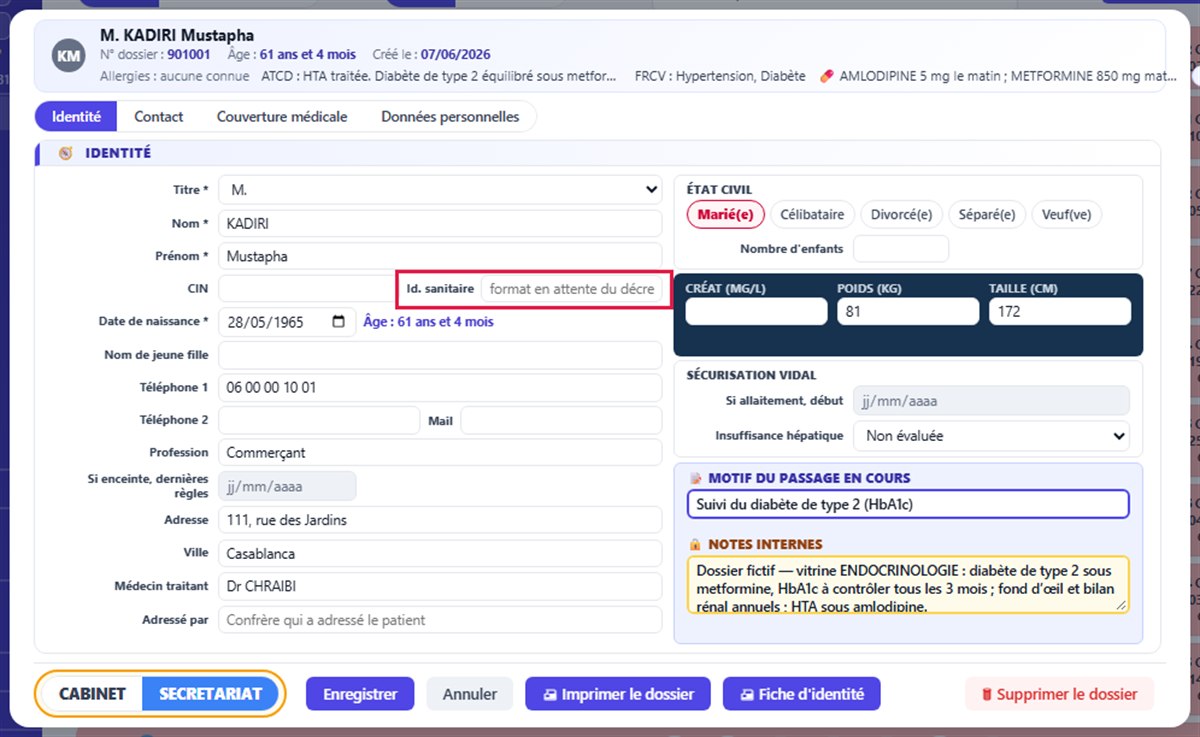The width and height of the screenshot is (1200, 737).
Task: Click the Si enceinte dernières règles field
Action: point(287,486)
